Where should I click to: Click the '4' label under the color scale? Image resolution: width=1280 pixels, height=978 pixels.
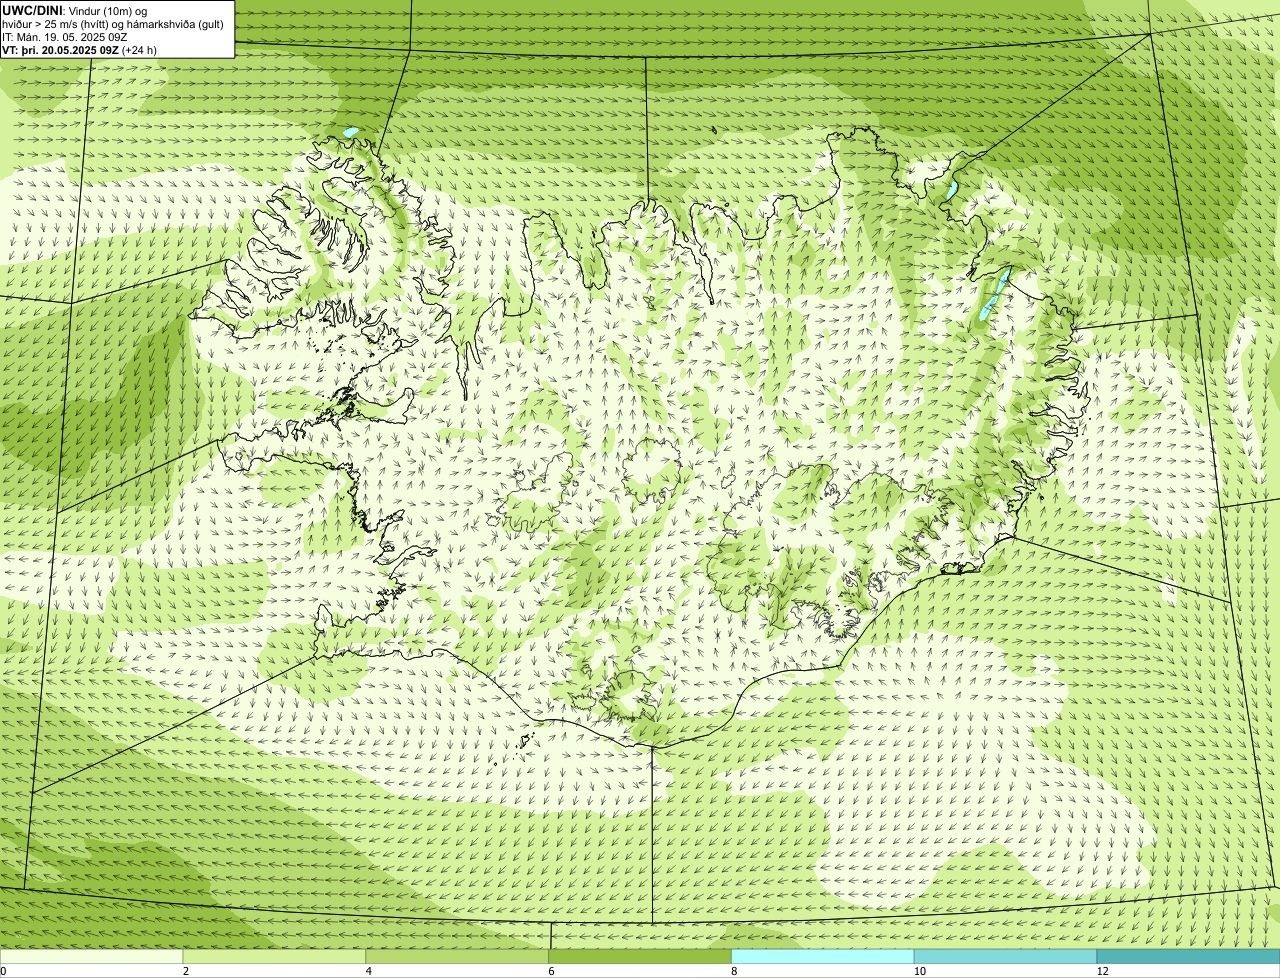tap(369, 971)
